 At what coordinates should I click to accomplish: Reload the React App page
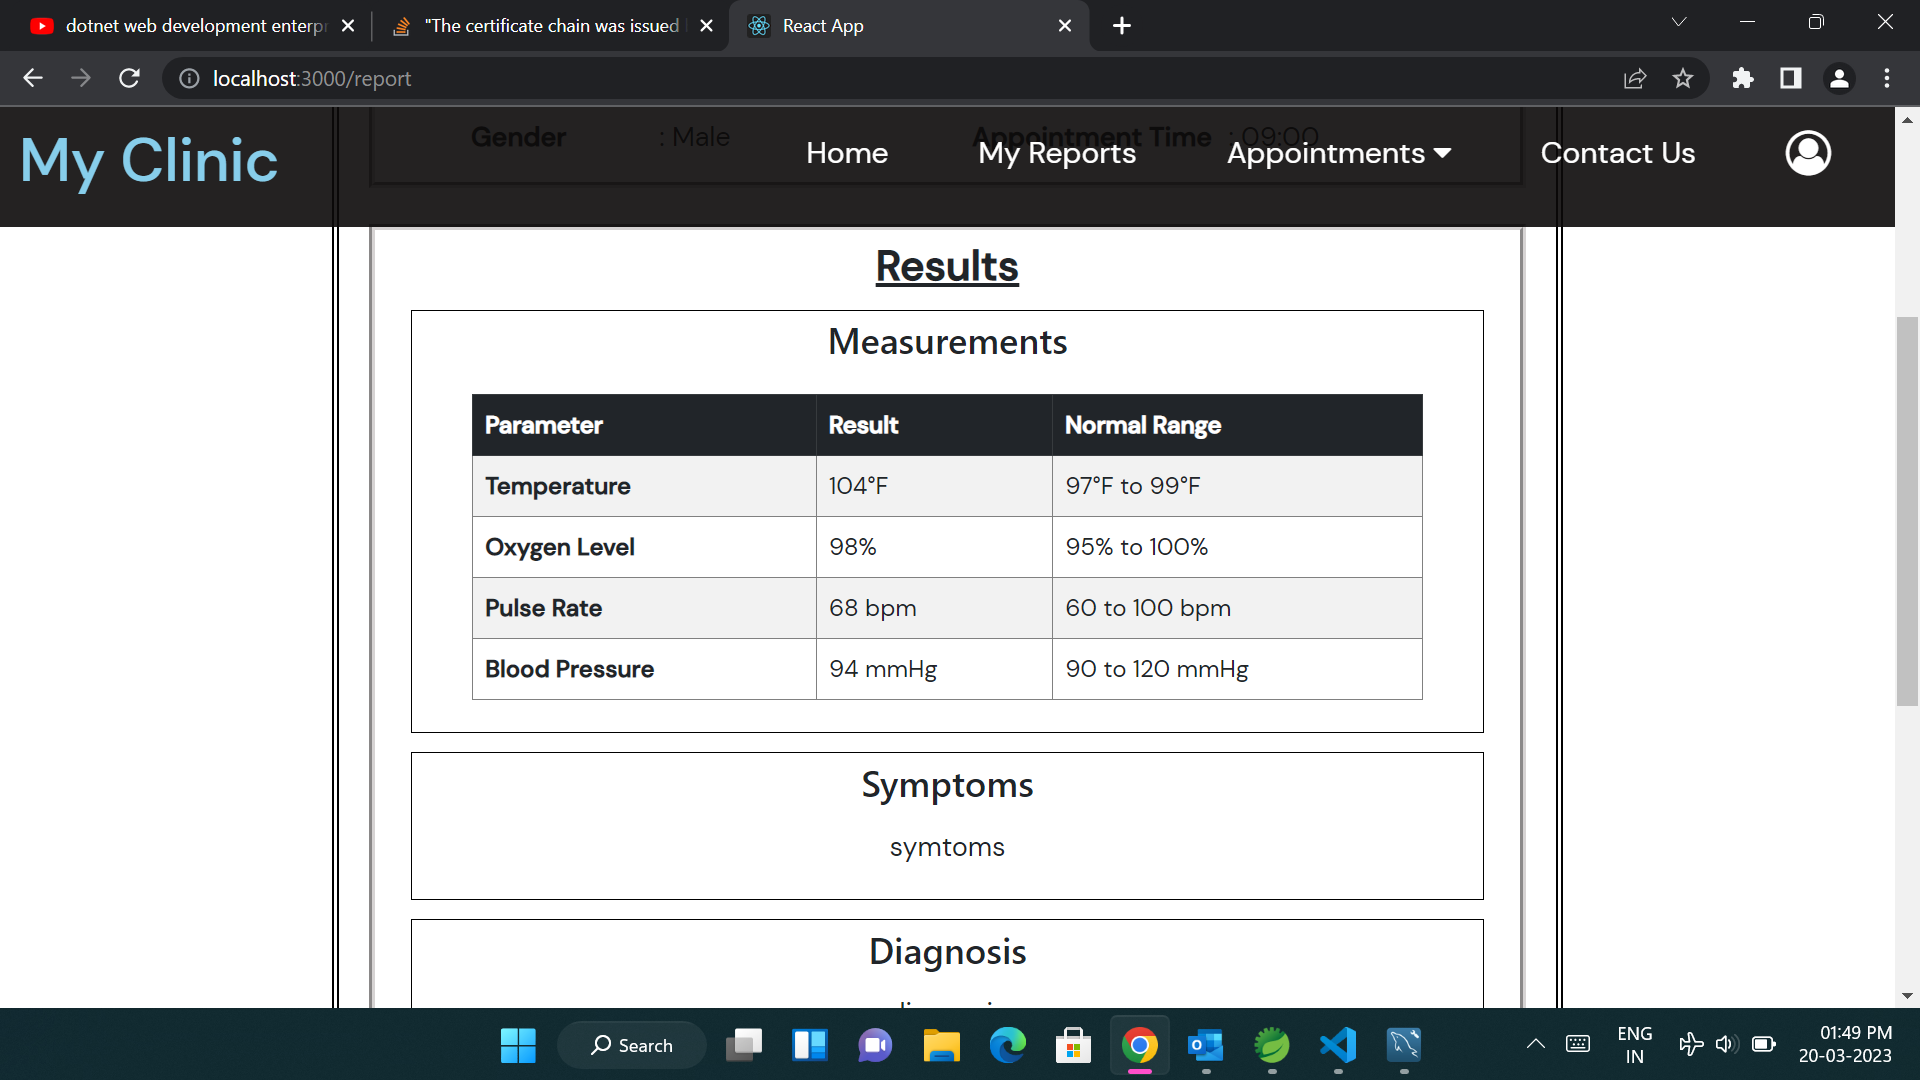click(129, 78)
